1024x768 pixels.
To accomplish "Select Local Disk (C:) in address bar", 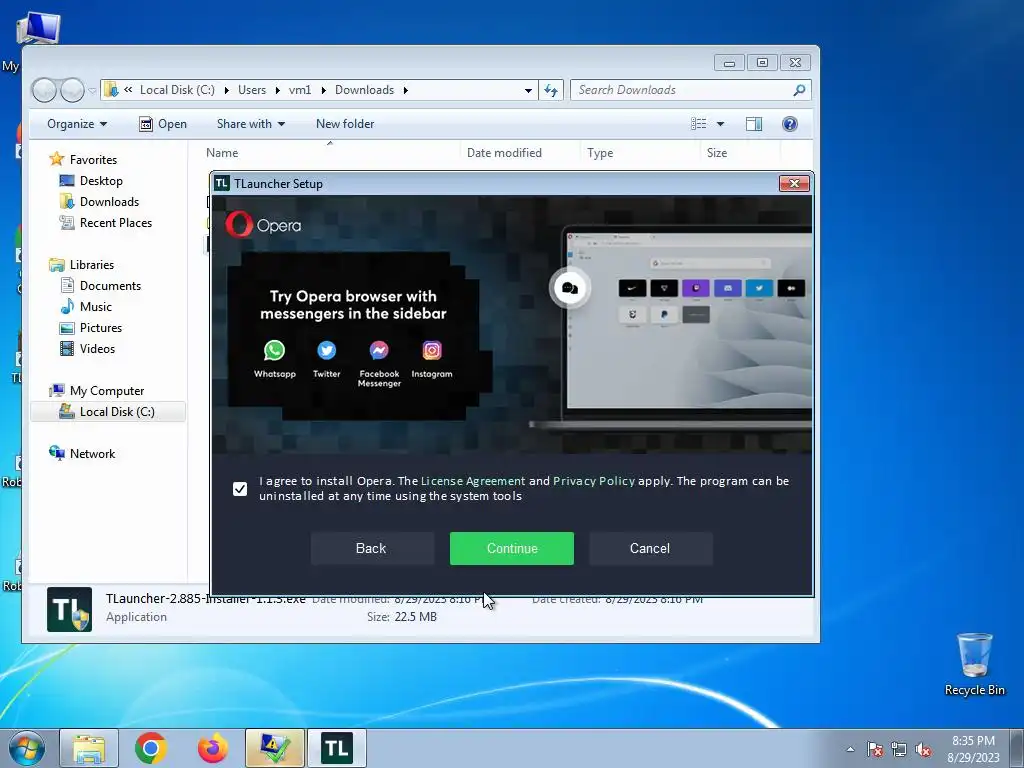I will (x=177, y=90).
